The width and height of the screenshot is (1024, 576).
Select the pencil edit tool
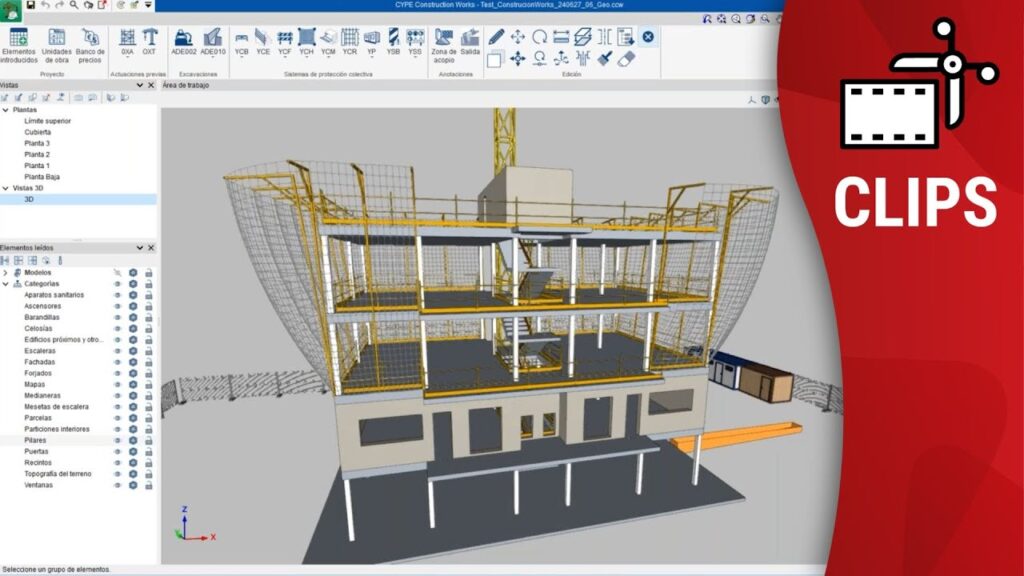tap(495, 37)
